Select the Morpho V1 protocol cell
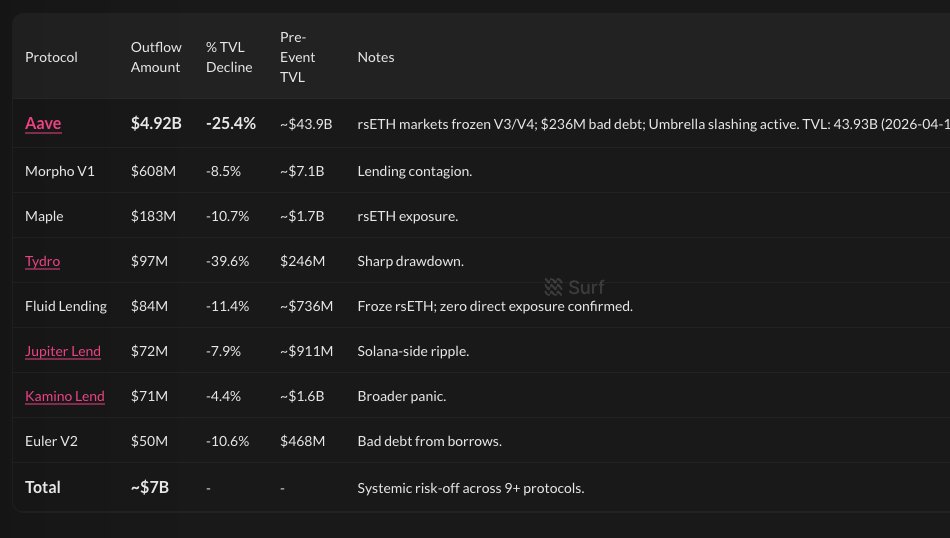Image resolution: width=950 pixels, height=538 pixels. pos(62,171)
